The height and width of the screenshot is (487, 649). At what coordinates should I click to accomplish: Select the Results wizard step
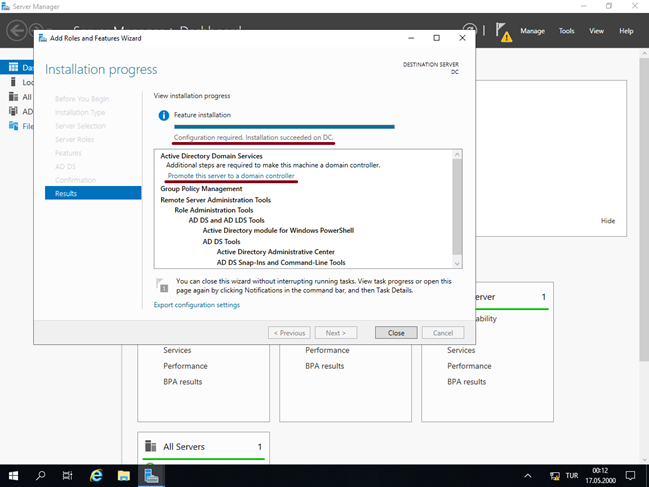[x=93, y=193]
